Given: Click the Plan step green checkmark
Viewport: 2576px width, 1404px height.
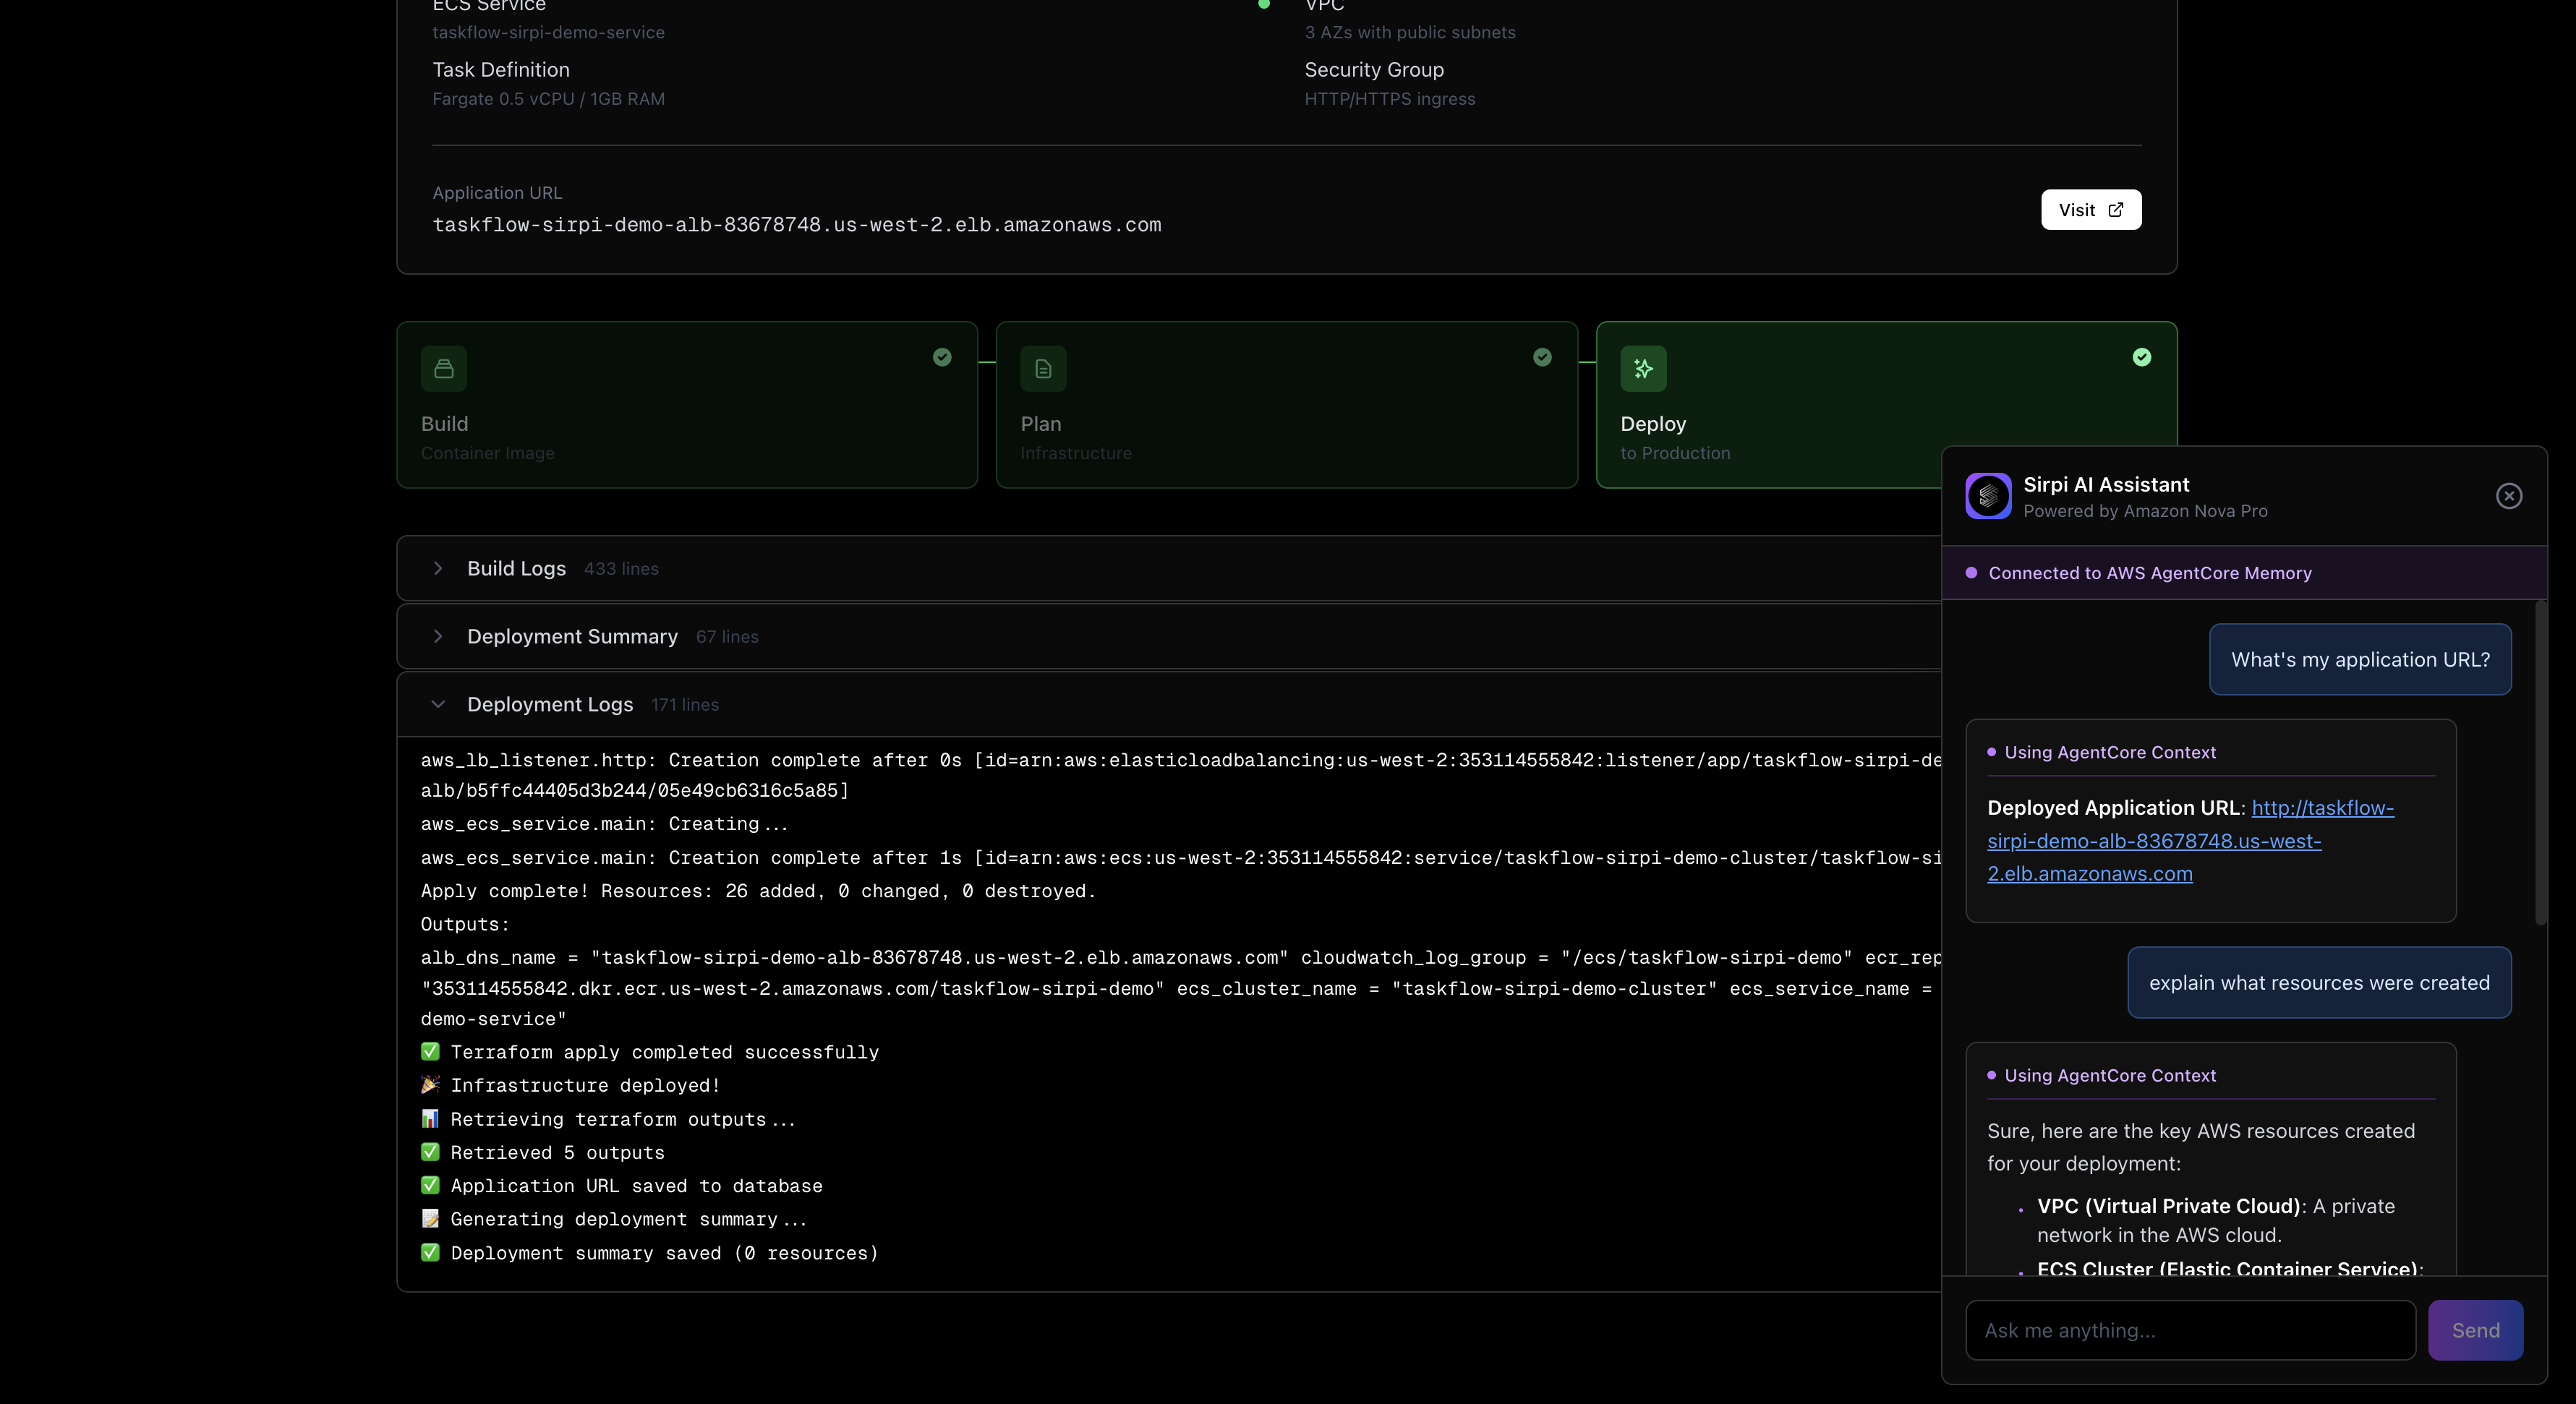Looking at the screenshot, I should coord(1542,357).
